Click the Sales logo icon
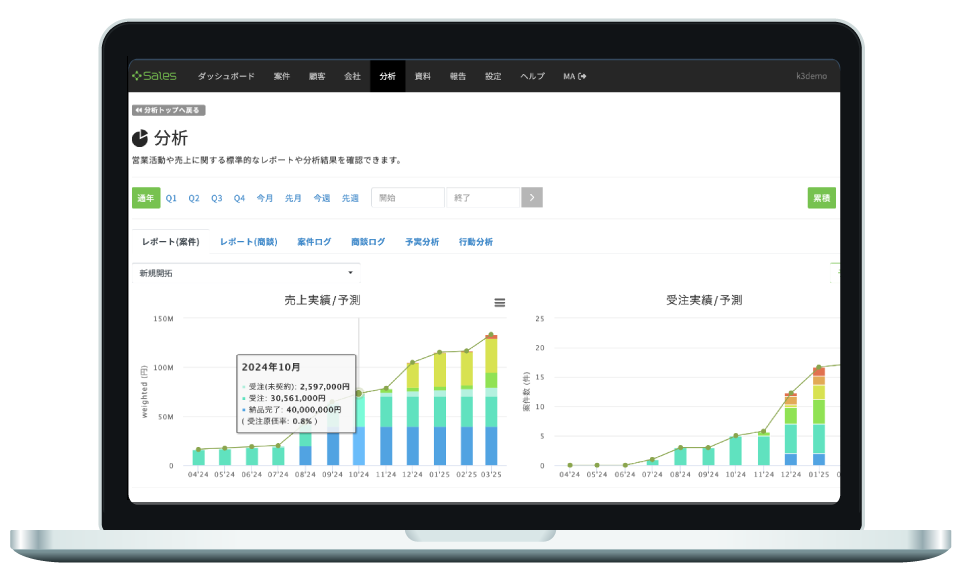 coord(137,76)
